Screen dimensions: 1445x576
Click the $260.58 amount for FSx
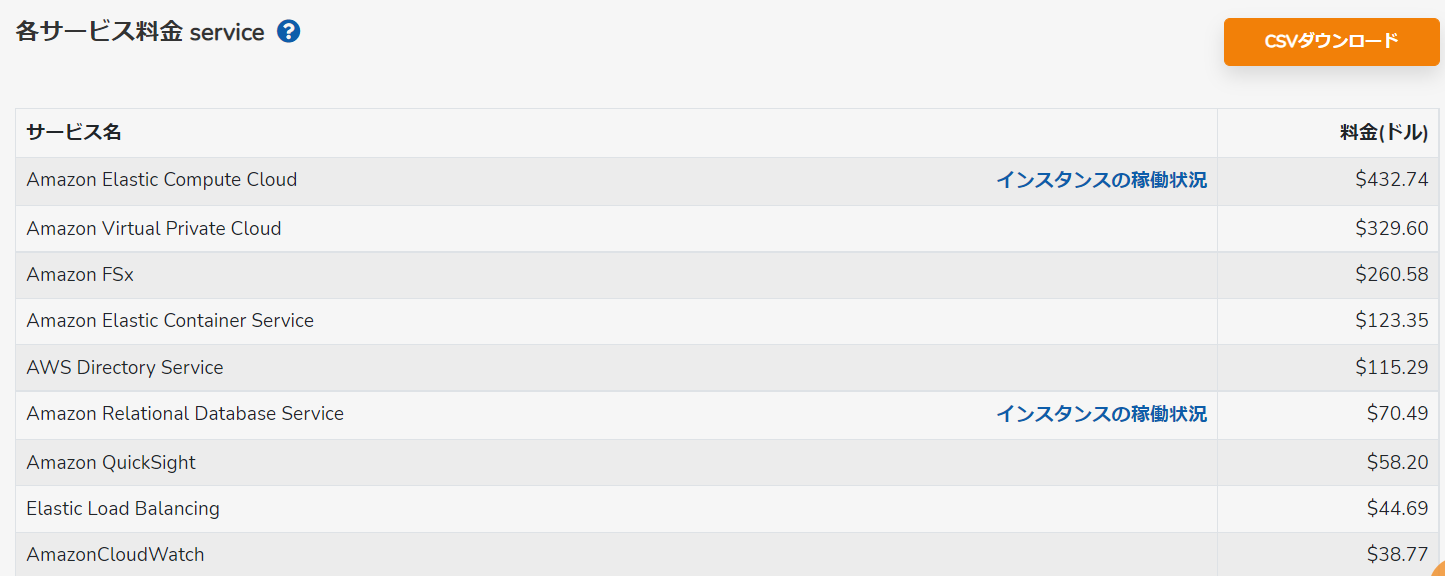click(1392, 274)
